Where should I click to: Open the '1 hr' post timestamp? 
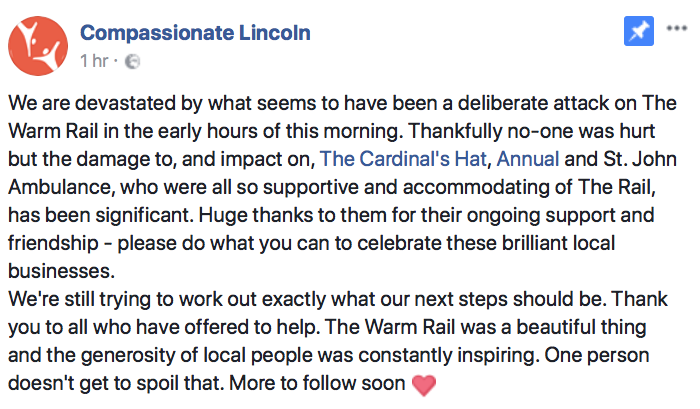click(94, 61)
